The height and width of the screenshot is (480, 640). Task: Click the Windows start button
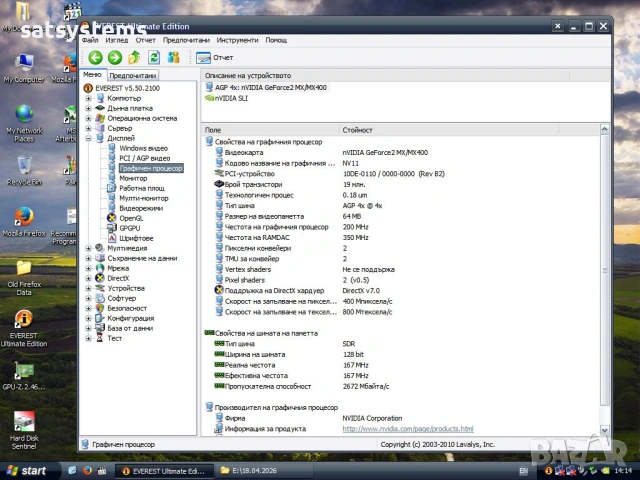(x=27, y=471)
